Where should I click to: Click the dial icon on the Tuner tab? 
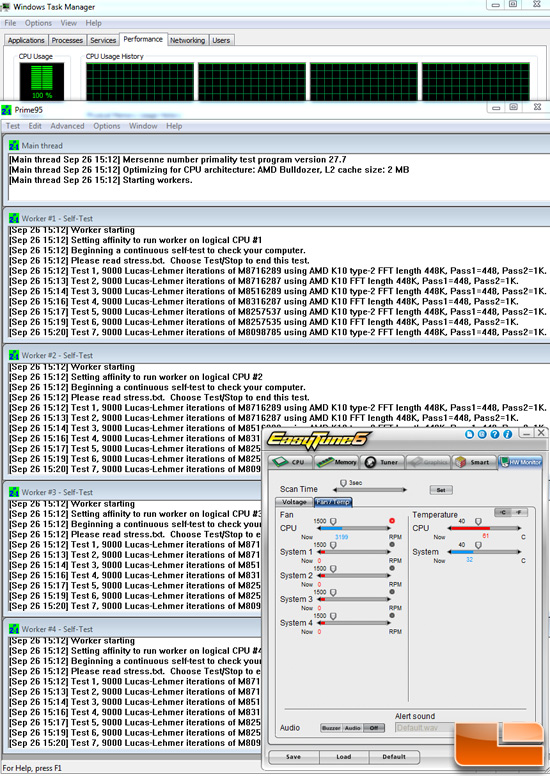pos(370,462)
